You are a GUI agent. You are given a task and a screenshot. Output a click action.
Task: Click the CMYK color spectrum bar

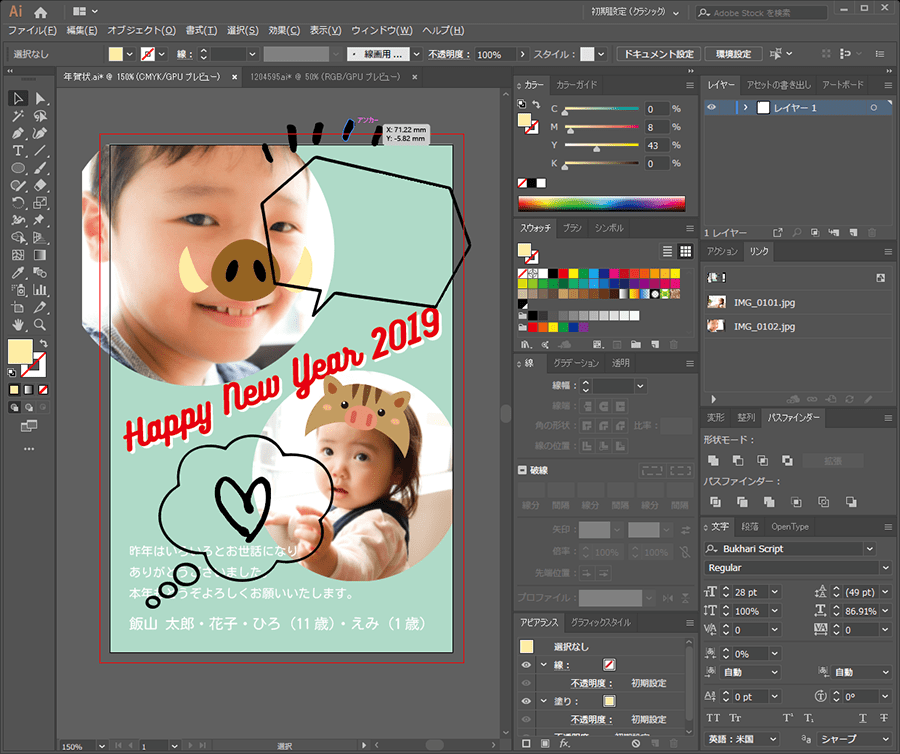601,203
